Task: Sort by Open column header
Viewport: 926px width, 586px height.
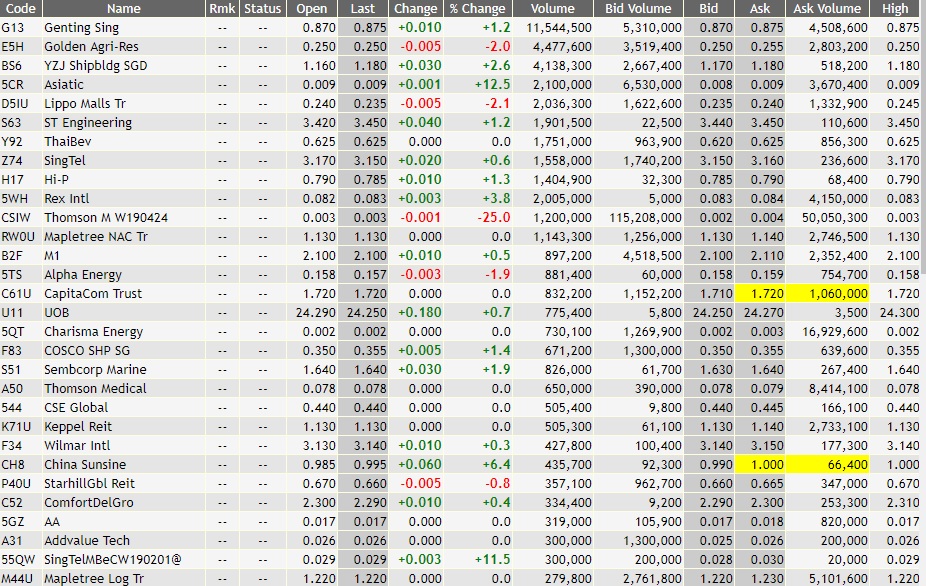Action: (312, 8)
